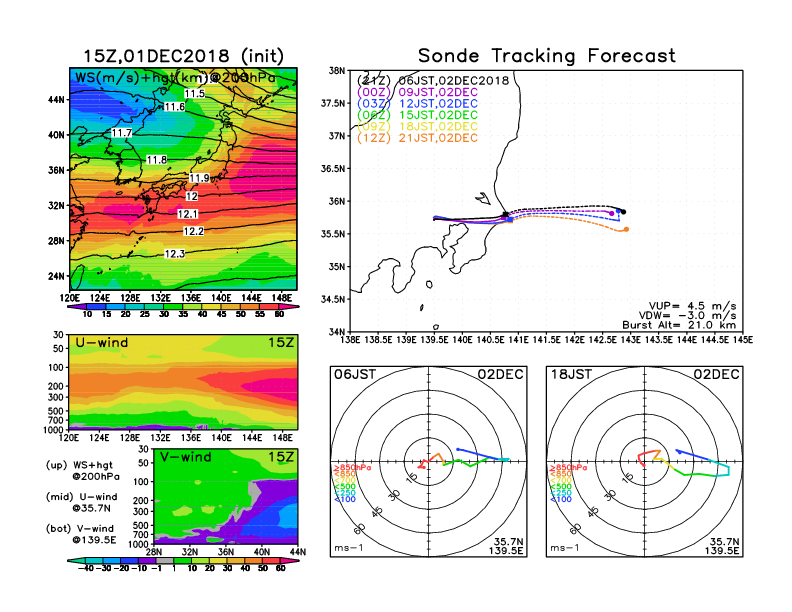Click the 'Sonde Tracking Forecast' heading
Viewport: 792px width, 612px height.
tap(547, 55)
